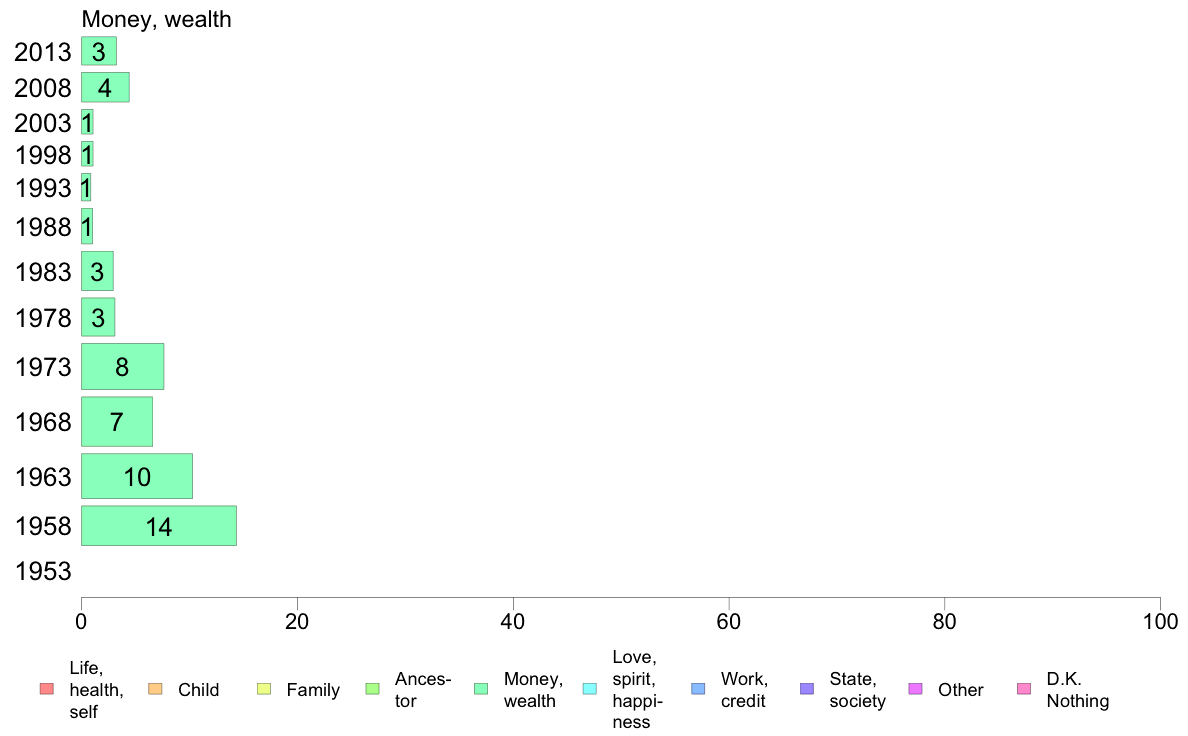
Task: Select the 2013 bar showing 3
Action: 98,51
